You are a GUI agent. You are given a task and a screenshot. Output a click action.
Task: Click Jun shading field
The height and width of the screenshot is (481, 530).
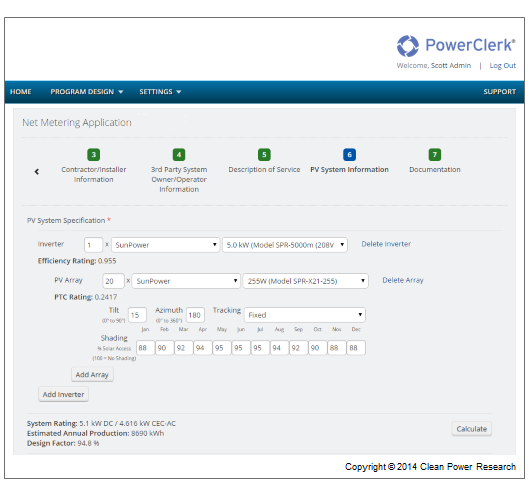coord(241,348)
